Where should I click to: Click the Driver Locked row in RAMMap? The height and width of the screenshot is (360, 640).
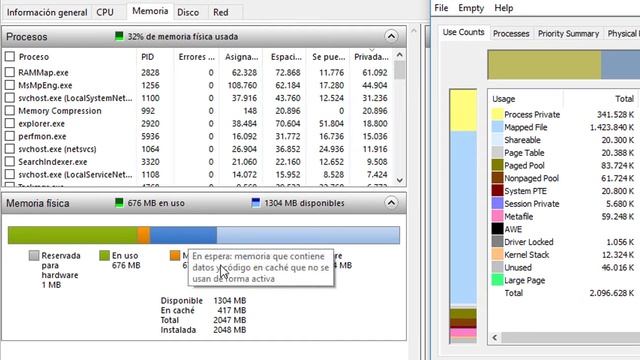pos(564,242)
